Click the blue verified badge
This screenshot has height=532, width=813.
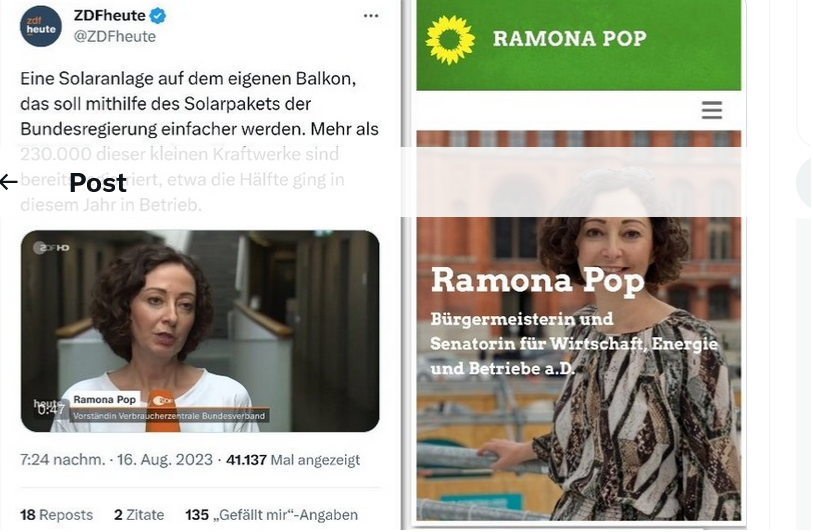158,16
